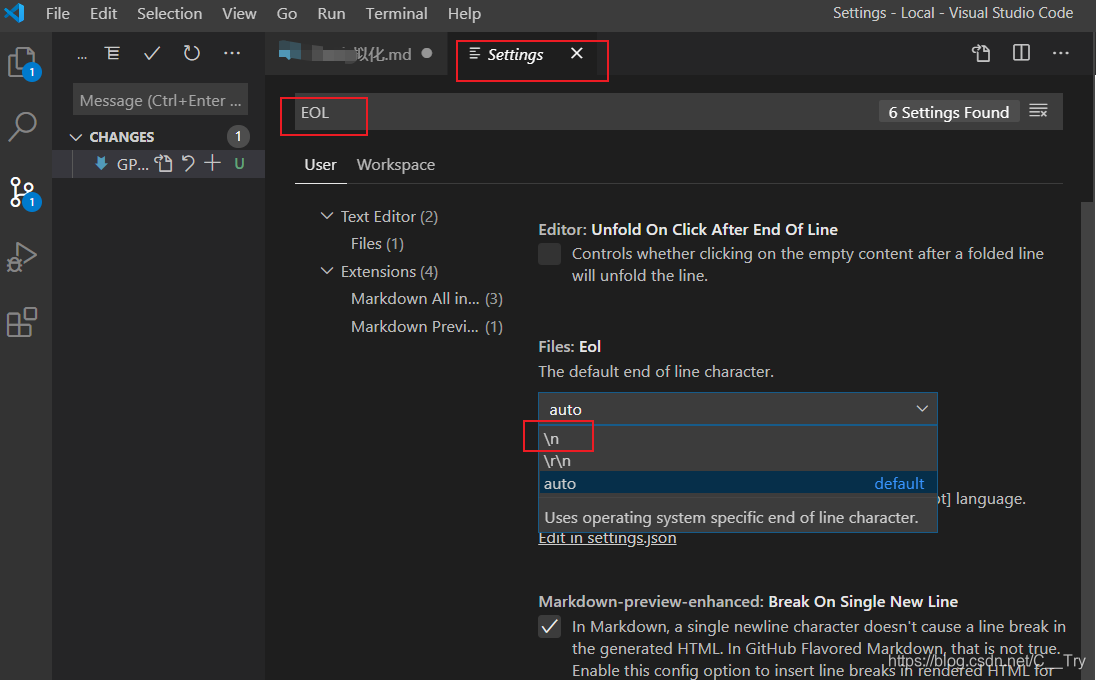Select auto default option in Eol list
Viewport: 1096px width, 680px height.
click(x=737, y=483)
